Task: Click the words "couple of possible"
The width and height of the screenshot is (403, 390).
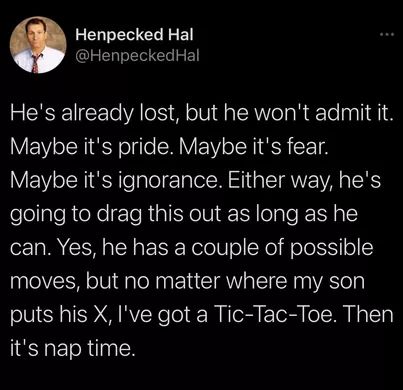Action: [282, 248]
